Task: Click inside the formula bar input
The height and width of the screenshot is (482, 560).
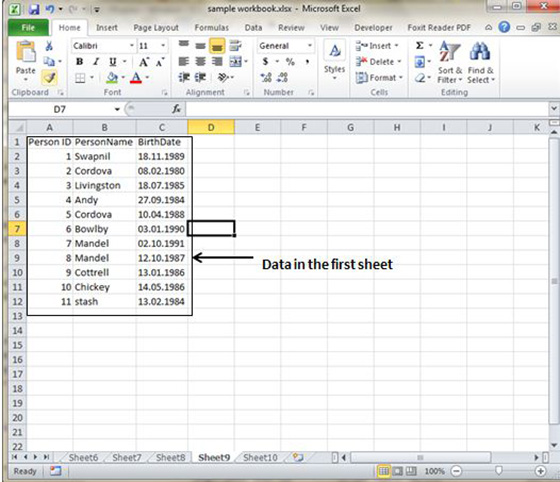Action: pyautogui.click(x=367, y=109)
